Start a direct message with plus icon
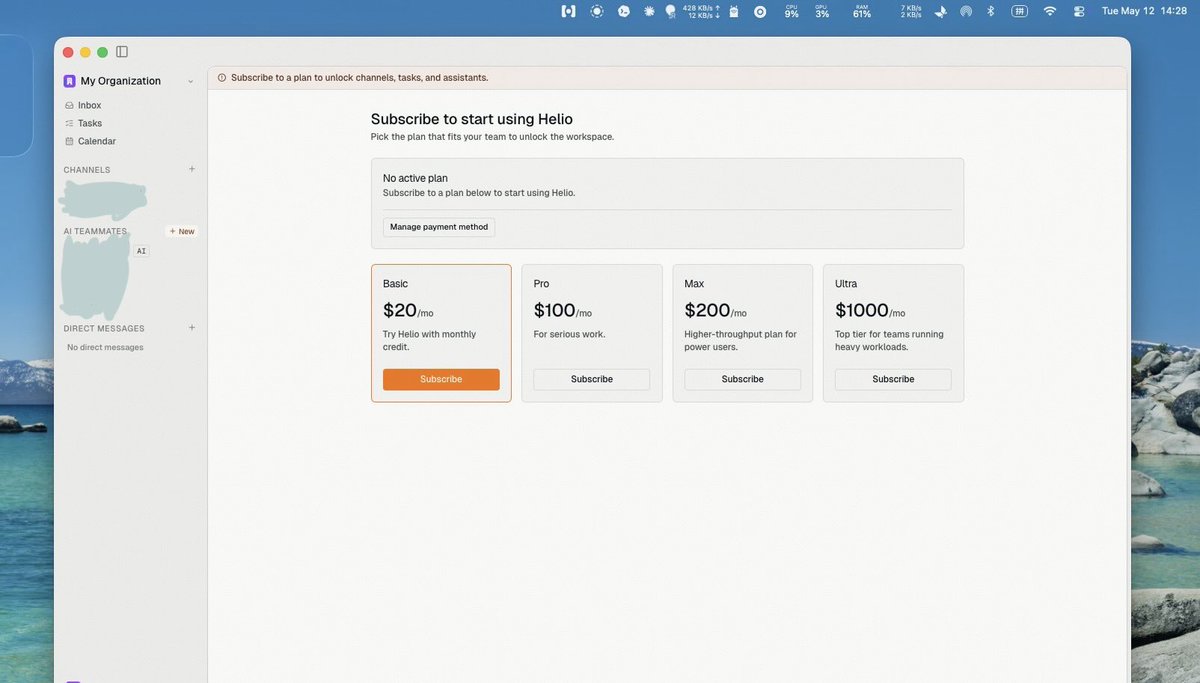1200x683 pixels. (x=192, y=327)
